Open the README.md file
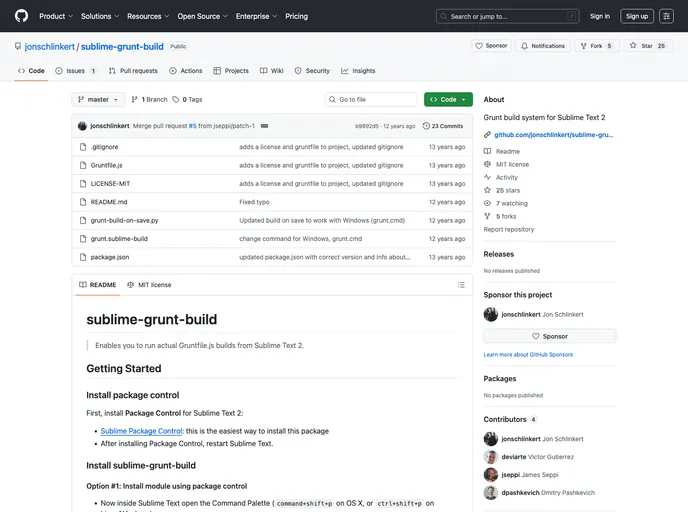 coord(109,202)
